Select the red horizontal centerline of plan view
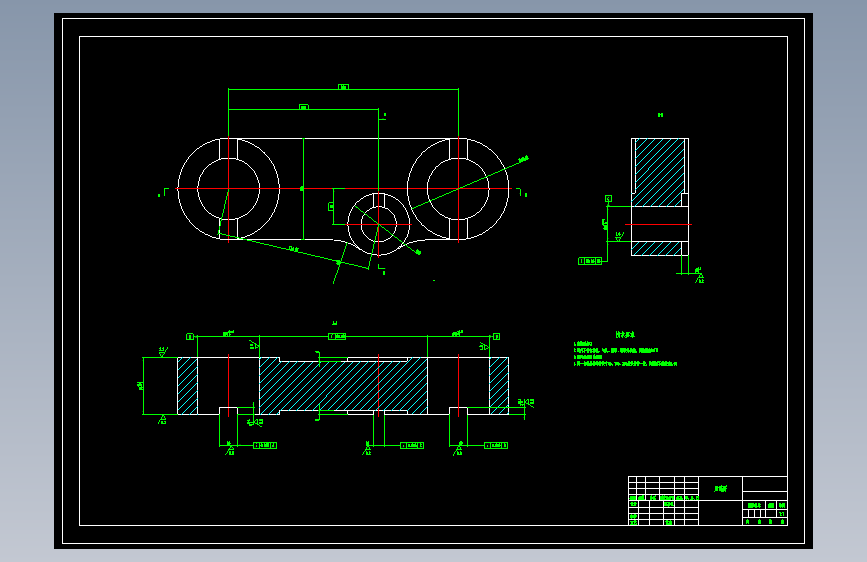The width and height of the screenshot is (867, 562). coord(343,189)
